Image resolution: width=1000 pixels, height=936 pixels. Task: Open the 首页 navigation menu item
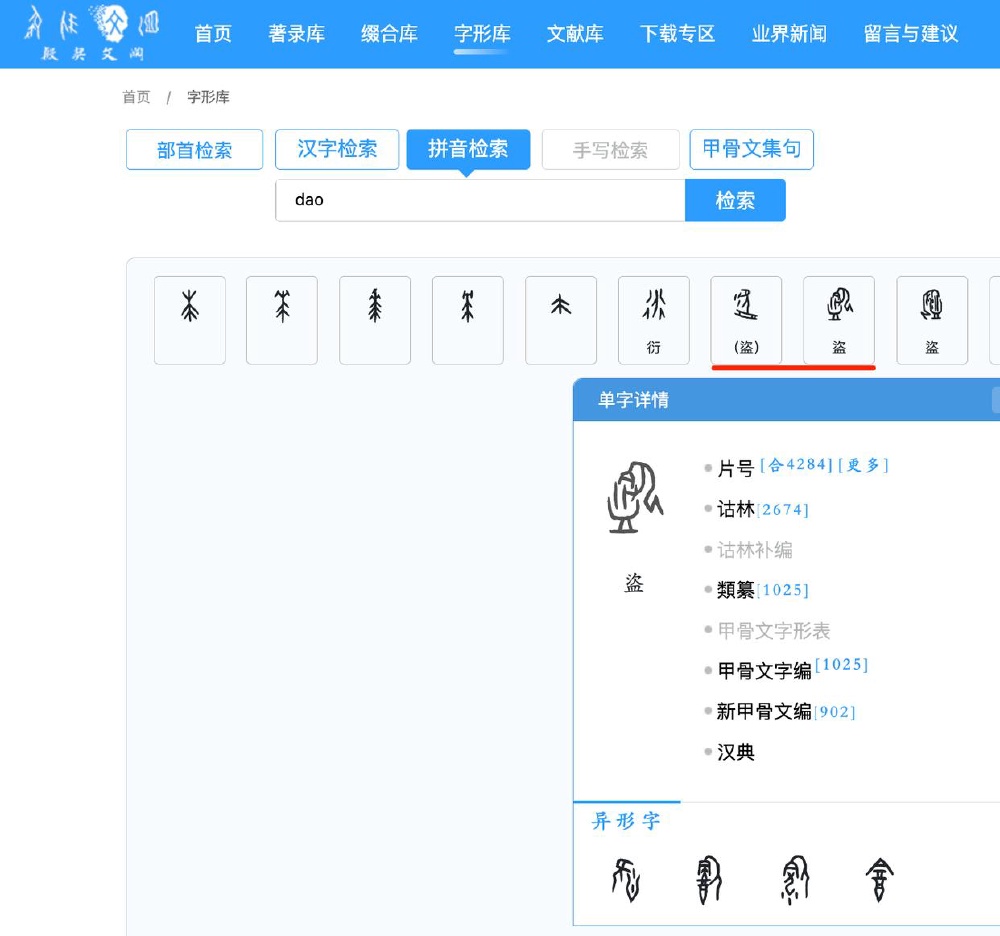point(212,32)
